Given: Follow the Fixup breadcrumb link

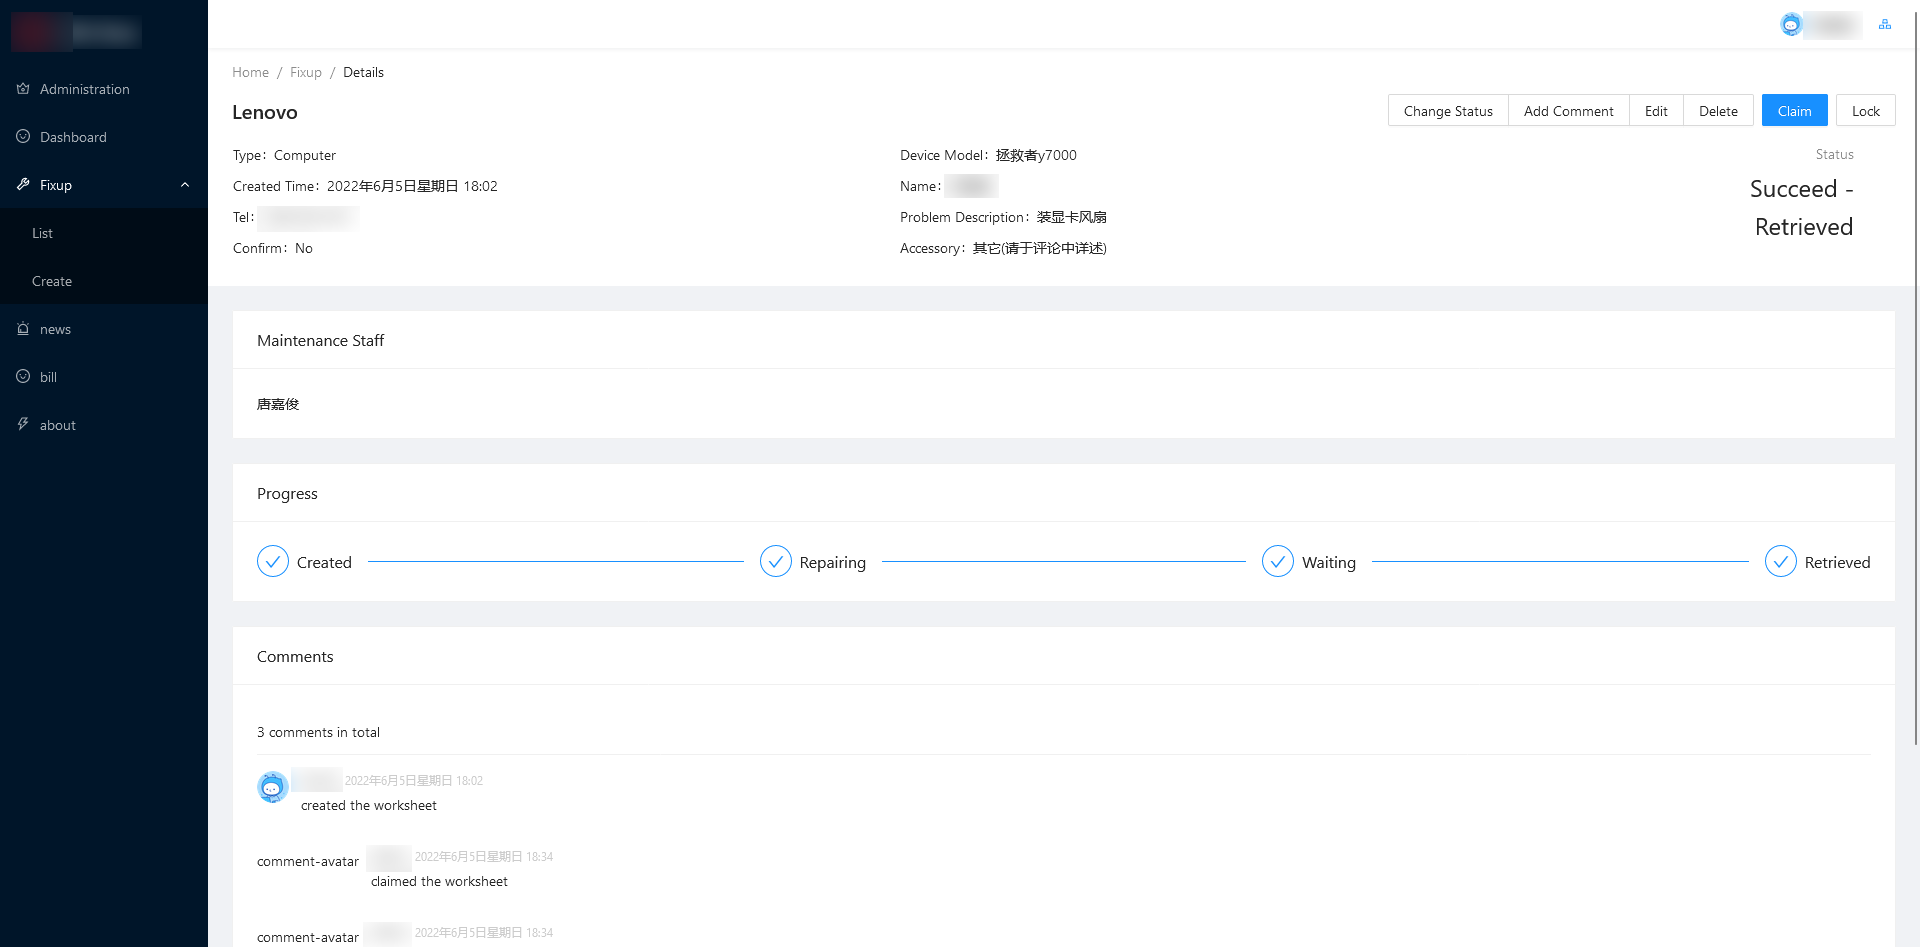Looking at the screenshot, I should point(306,72).
